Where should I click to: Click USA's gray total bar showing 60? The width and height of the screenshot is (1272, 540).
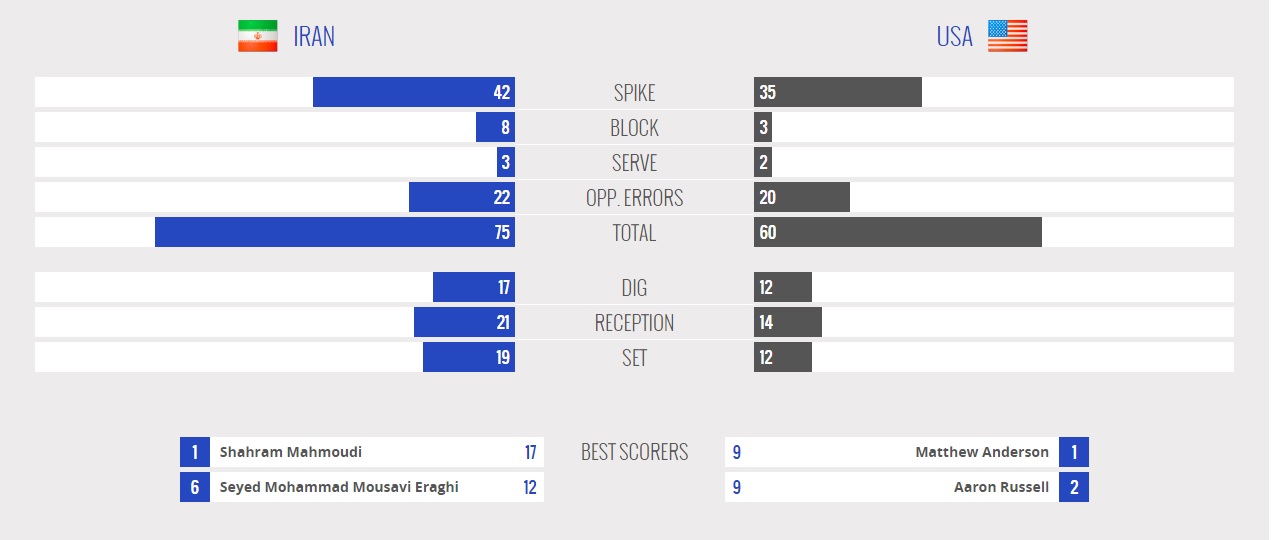coord(897,232)
